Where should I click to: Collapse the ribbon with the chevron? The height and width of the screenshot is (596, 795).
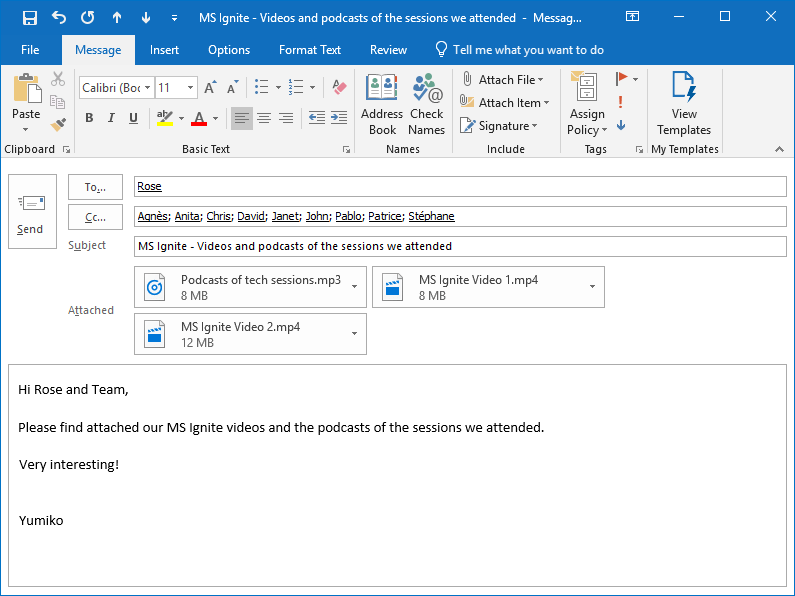pyautogui.click(x=779, y=149)
